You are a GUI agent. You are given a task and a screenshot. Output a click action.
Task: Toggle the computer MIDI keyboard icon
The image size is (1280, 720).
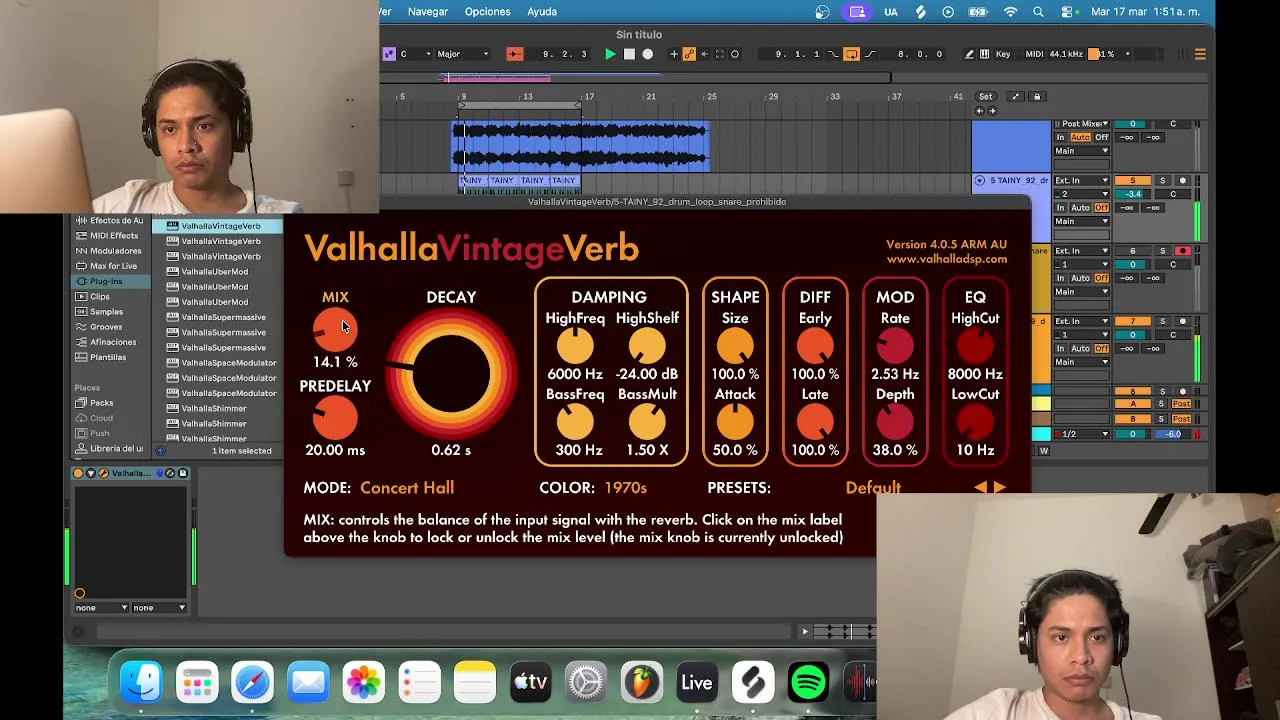pyautogui.click(x=985, y=54)
